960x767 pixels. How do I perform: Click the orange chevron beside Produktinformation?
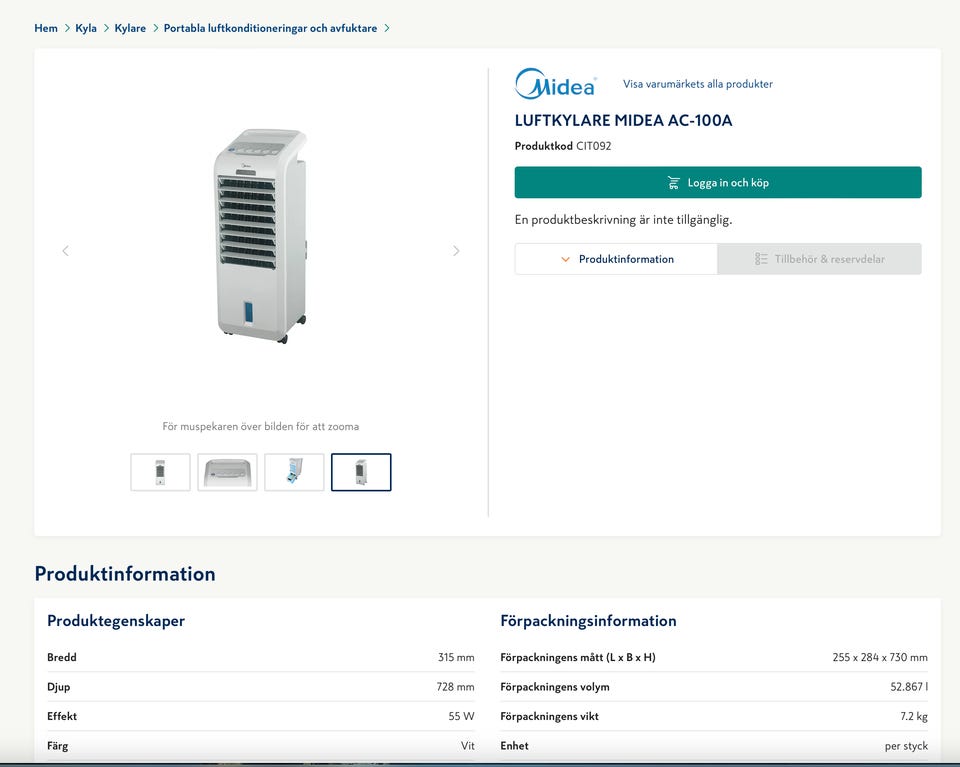pos(566,260)
